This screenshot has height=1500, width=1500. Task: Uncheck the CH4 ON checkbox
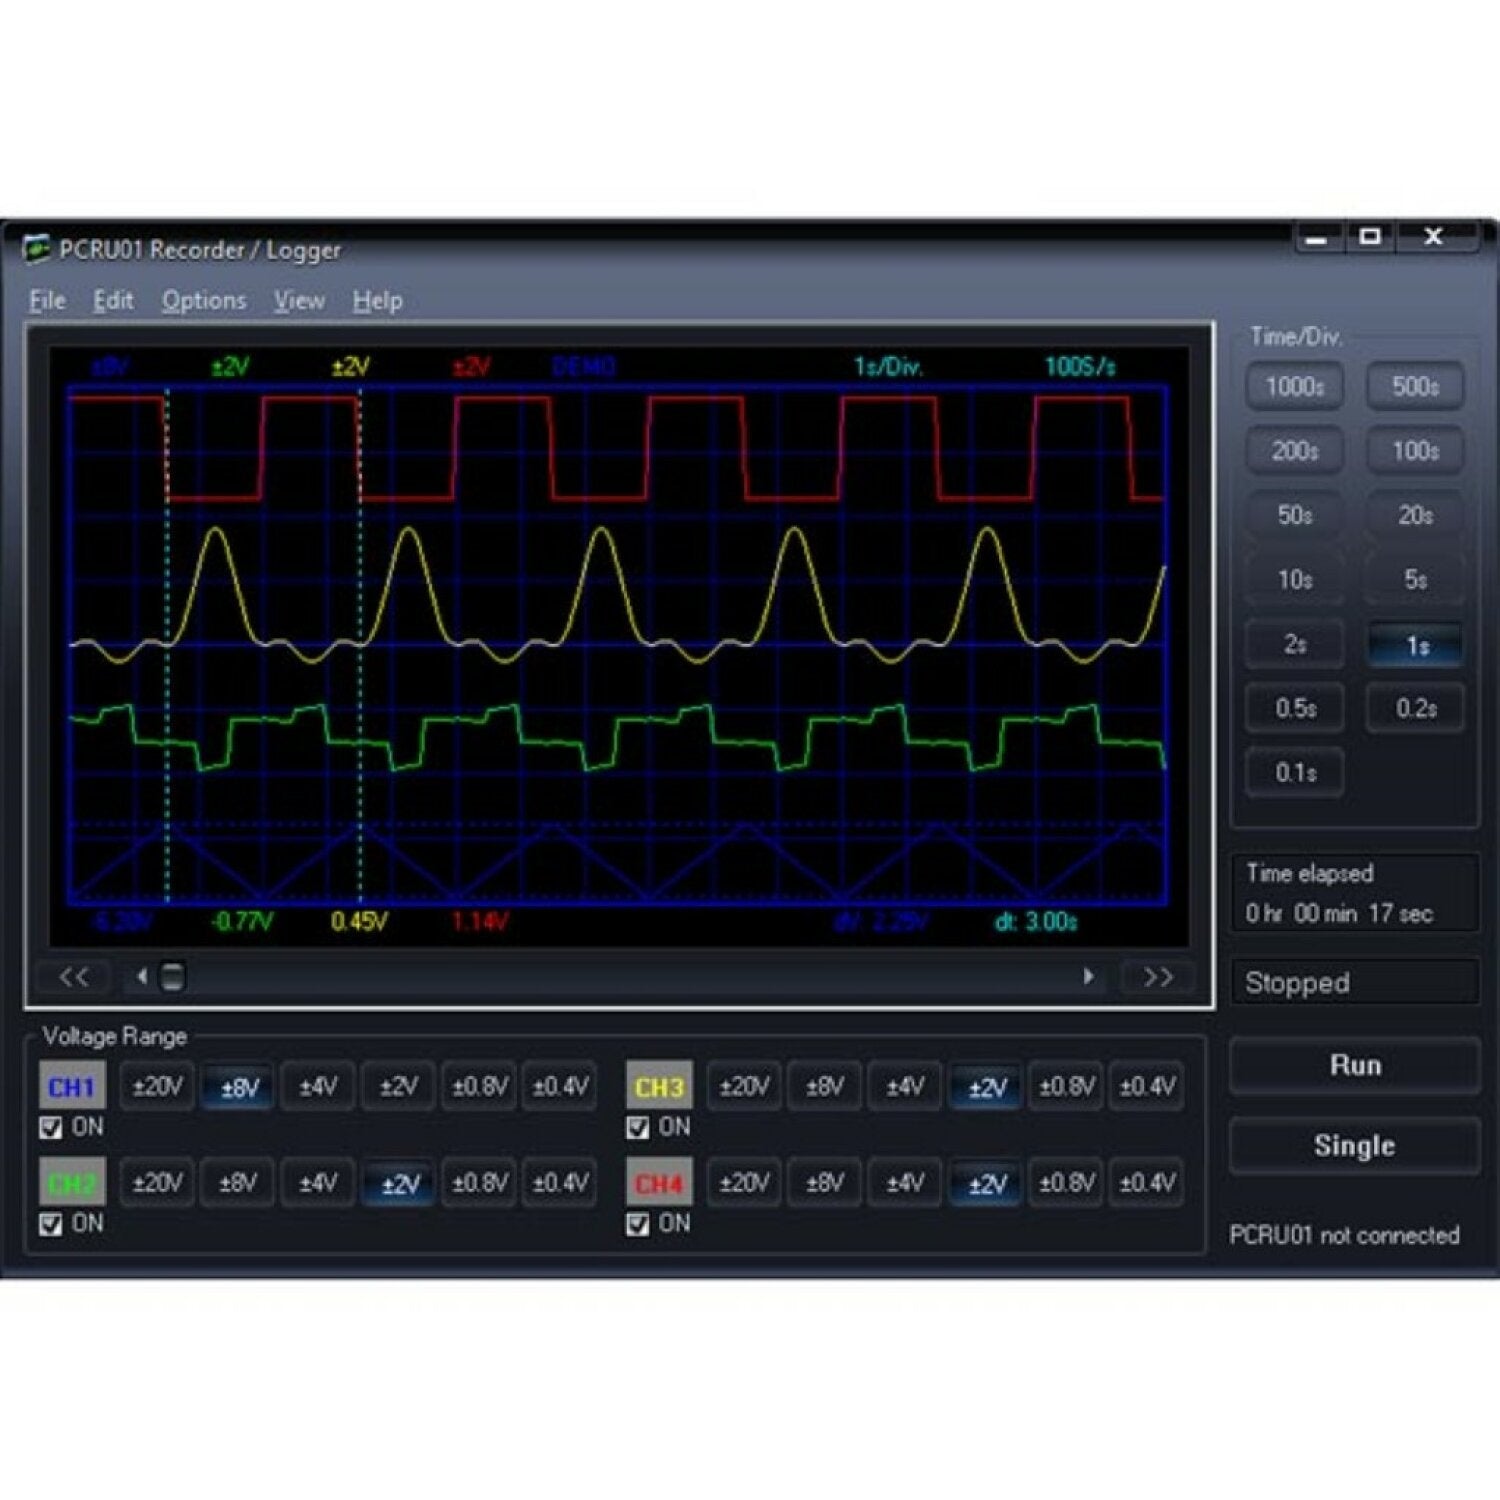[x=638, y=1224]
